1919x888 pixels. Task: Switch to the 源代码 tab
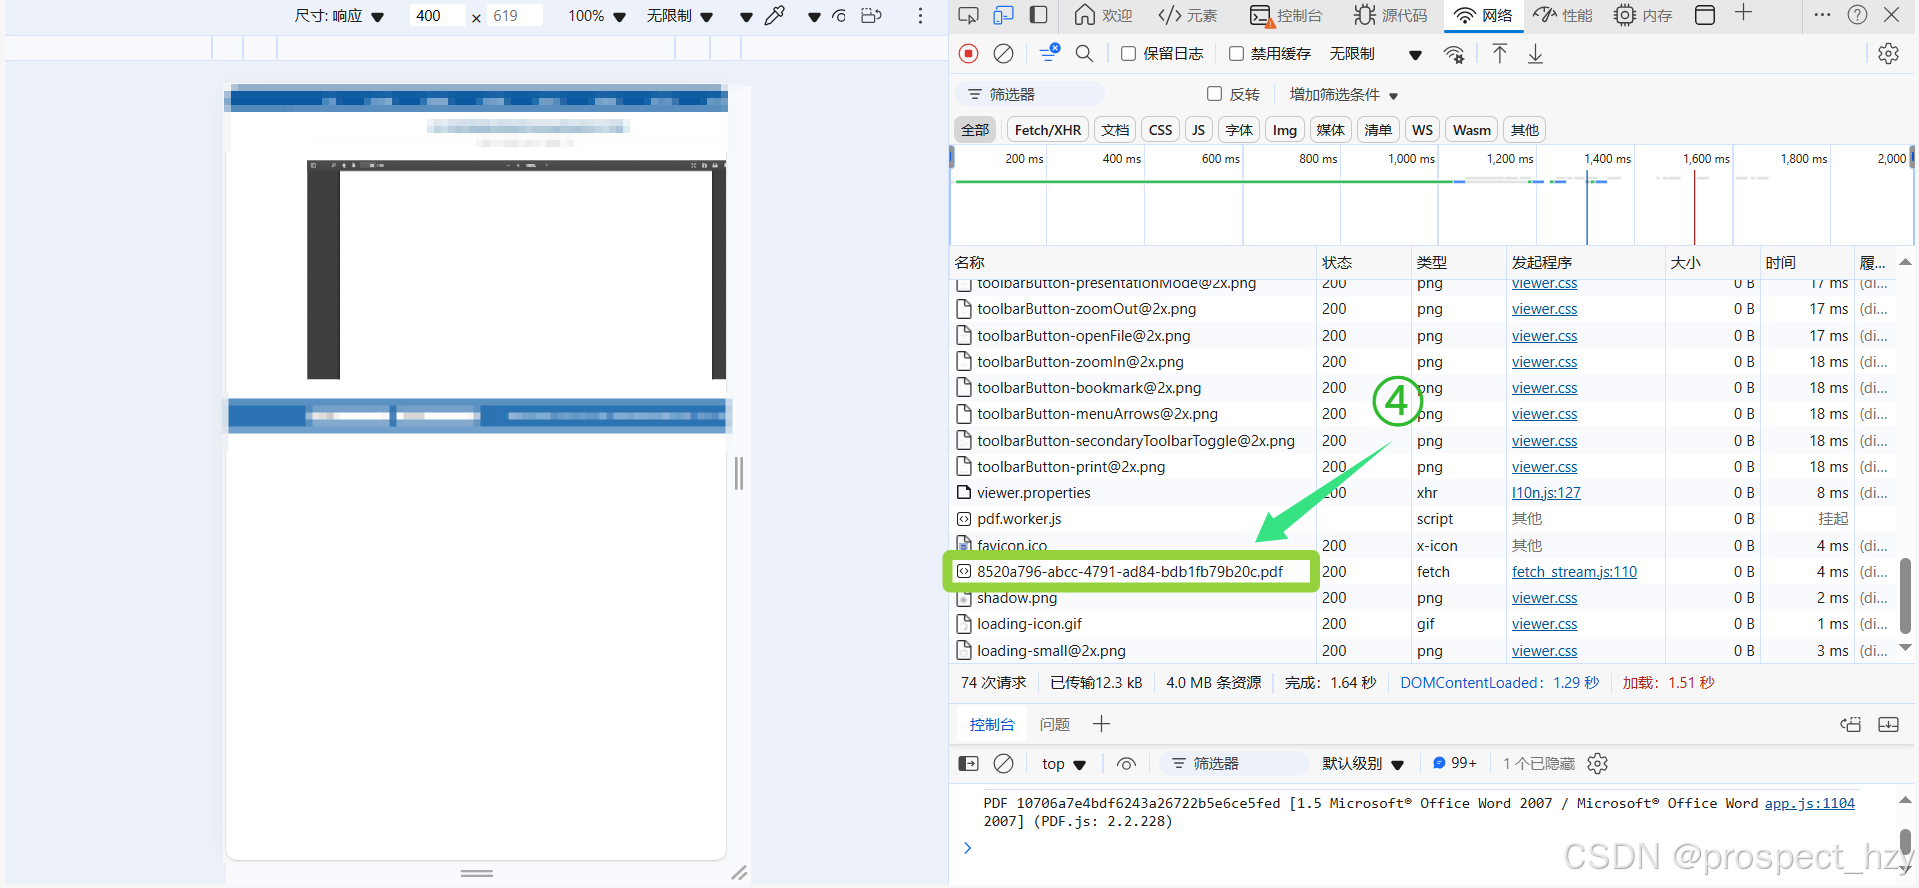tap(1391, 15)
